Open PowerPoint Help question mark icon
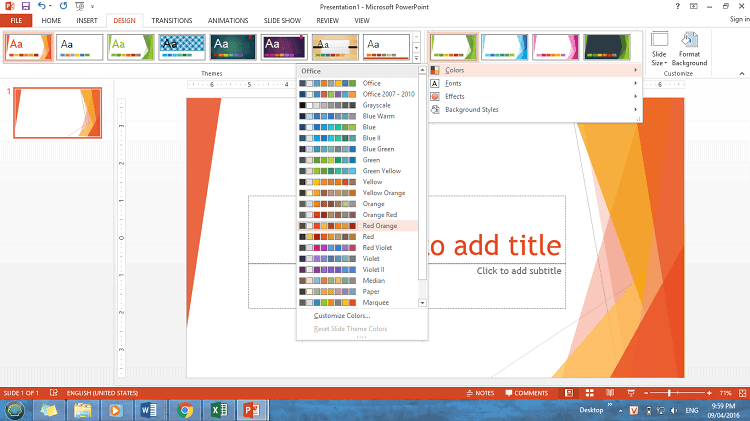 point(677,6)
